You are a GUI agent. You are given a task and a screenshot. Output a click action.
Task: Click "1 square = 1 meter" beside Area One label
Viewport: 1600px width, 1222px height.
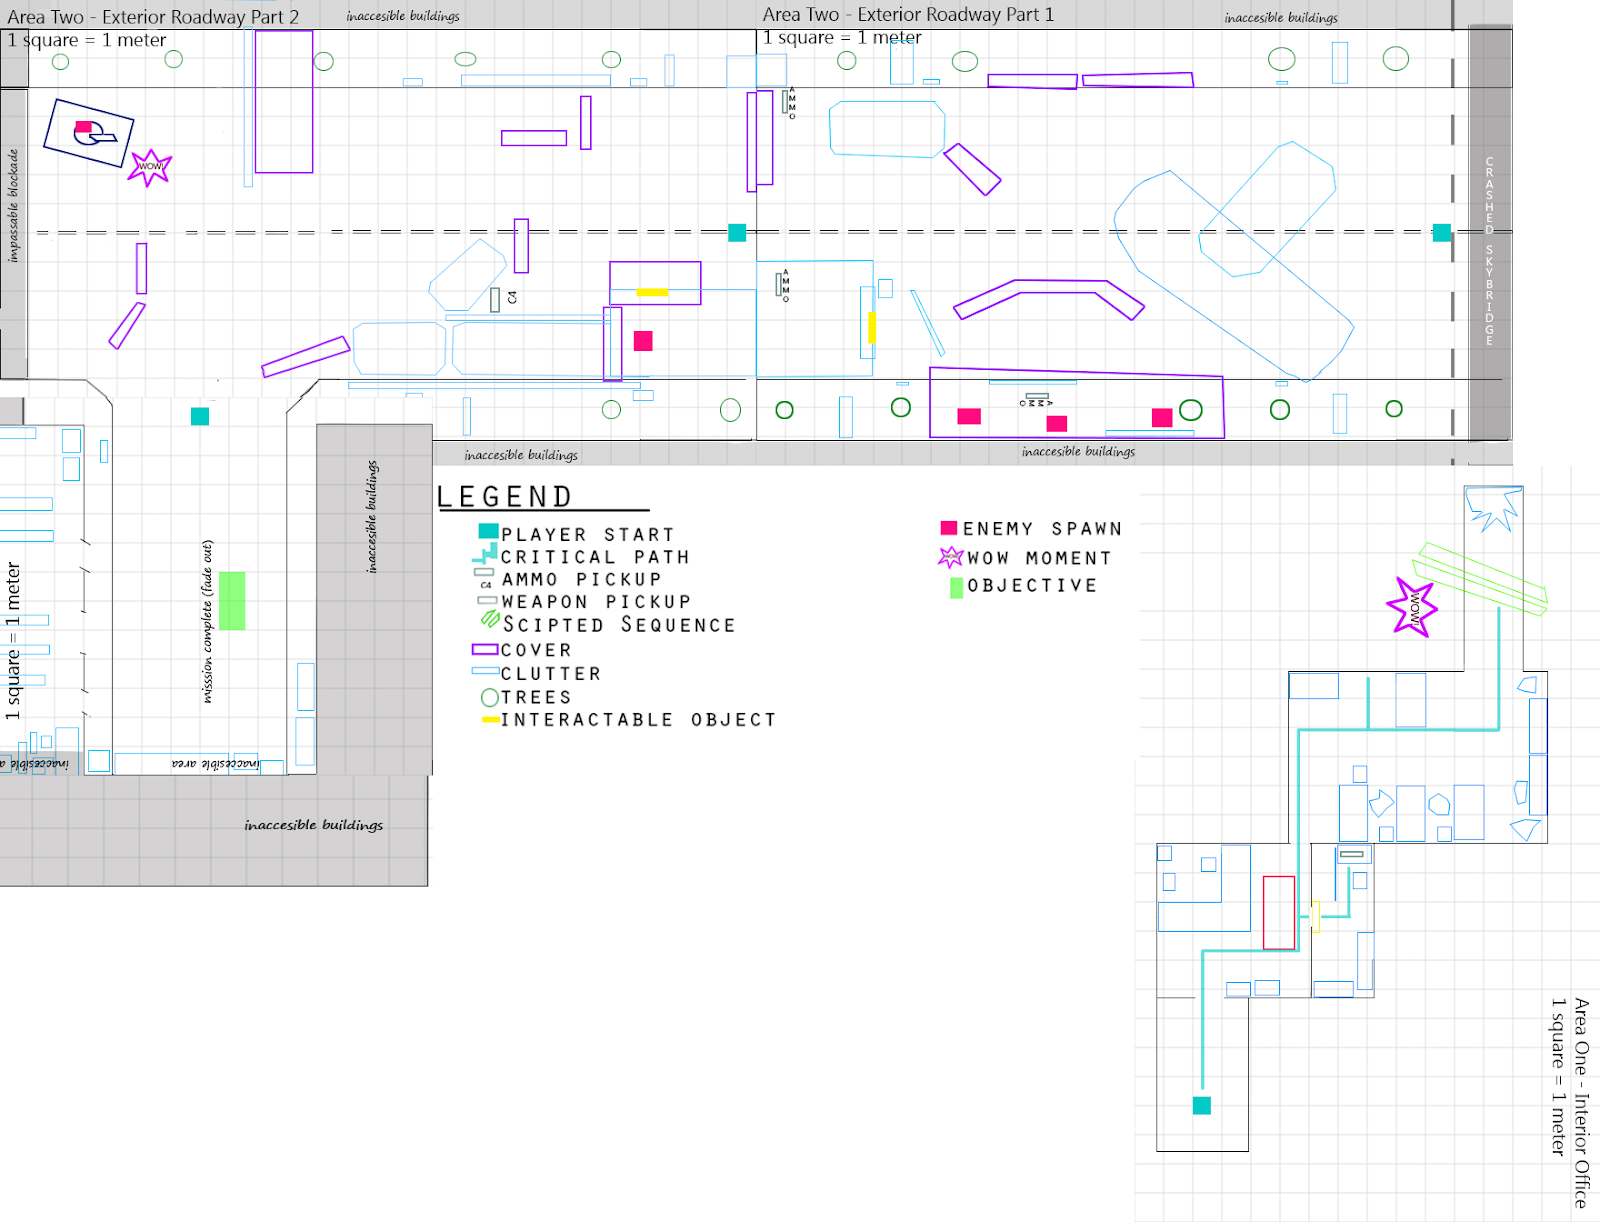tap(1558, 1077)
